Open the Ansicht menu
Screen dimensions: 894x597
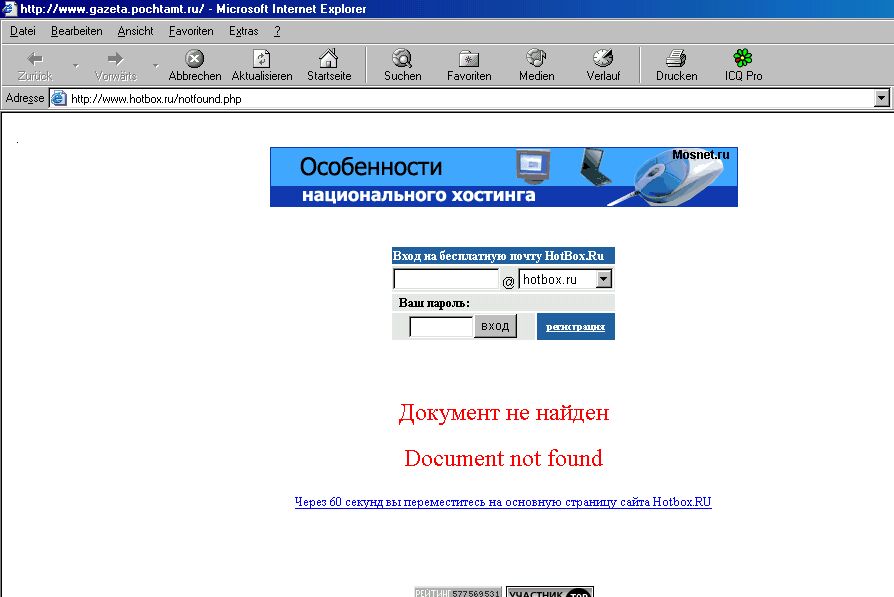click(x=135, y=31)
